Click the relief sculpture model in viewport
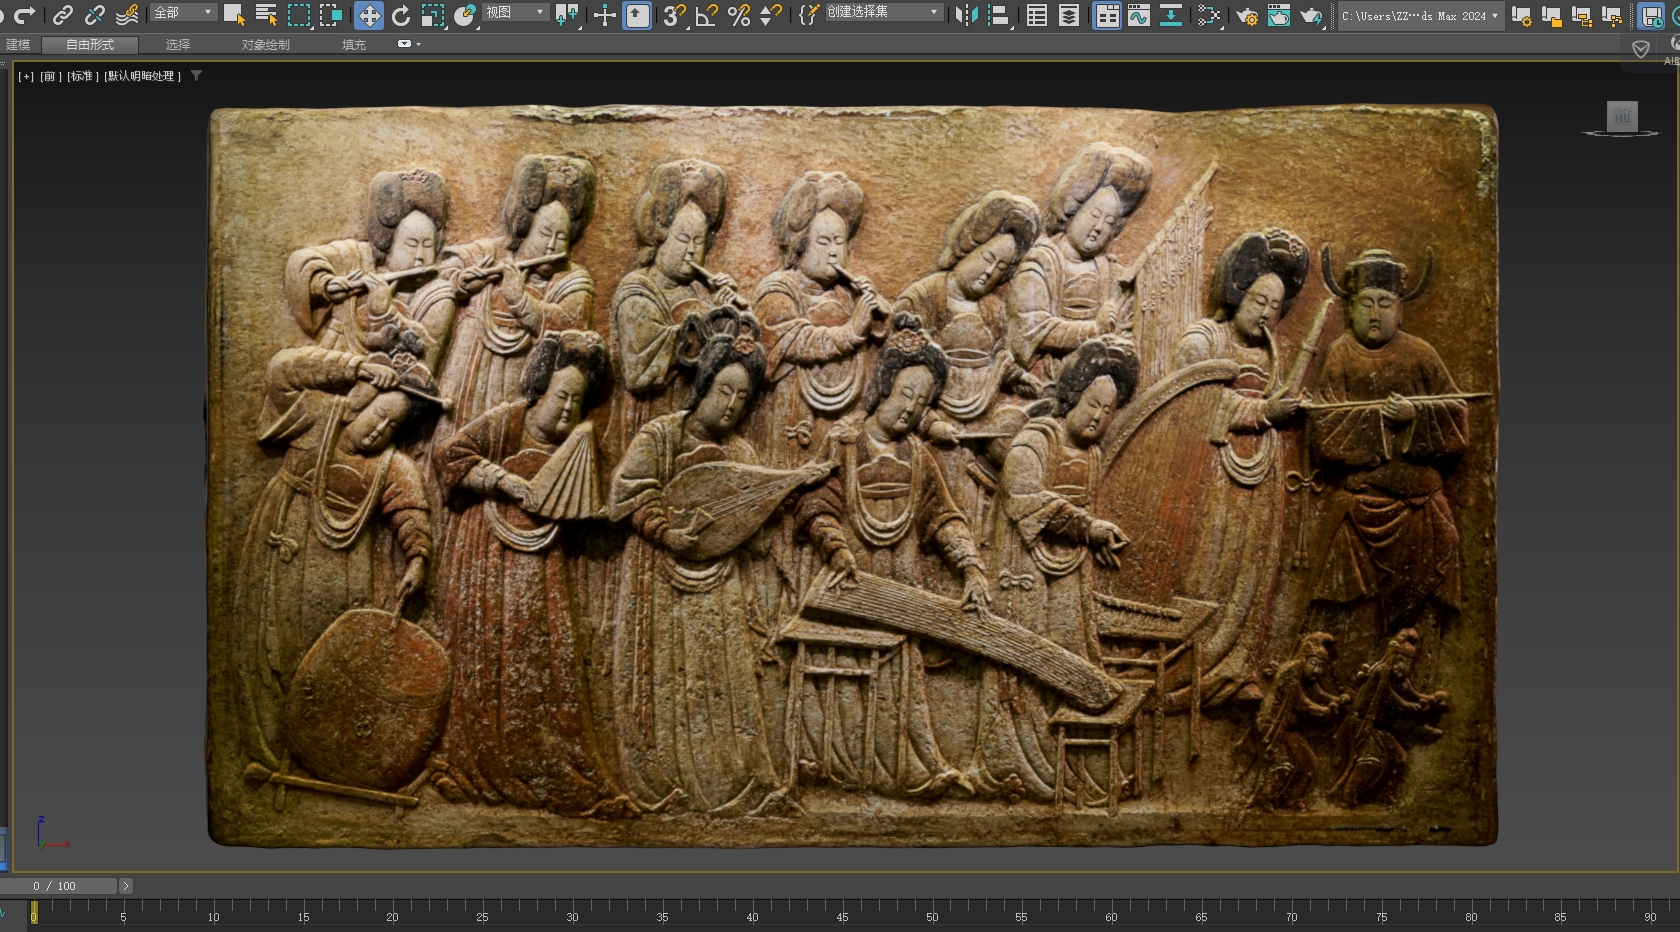Screen dimensions: 1680x932 (x=852, y=475)
